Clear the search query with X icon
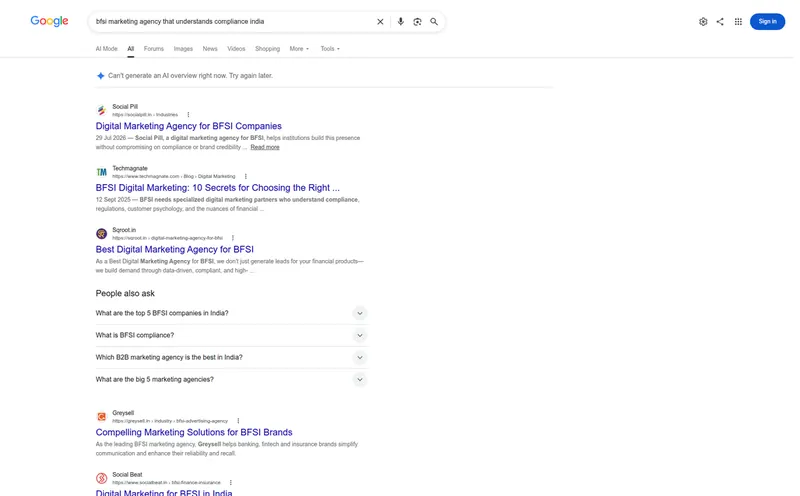Viewport: 800px width, 496px height. coord(380,21)
